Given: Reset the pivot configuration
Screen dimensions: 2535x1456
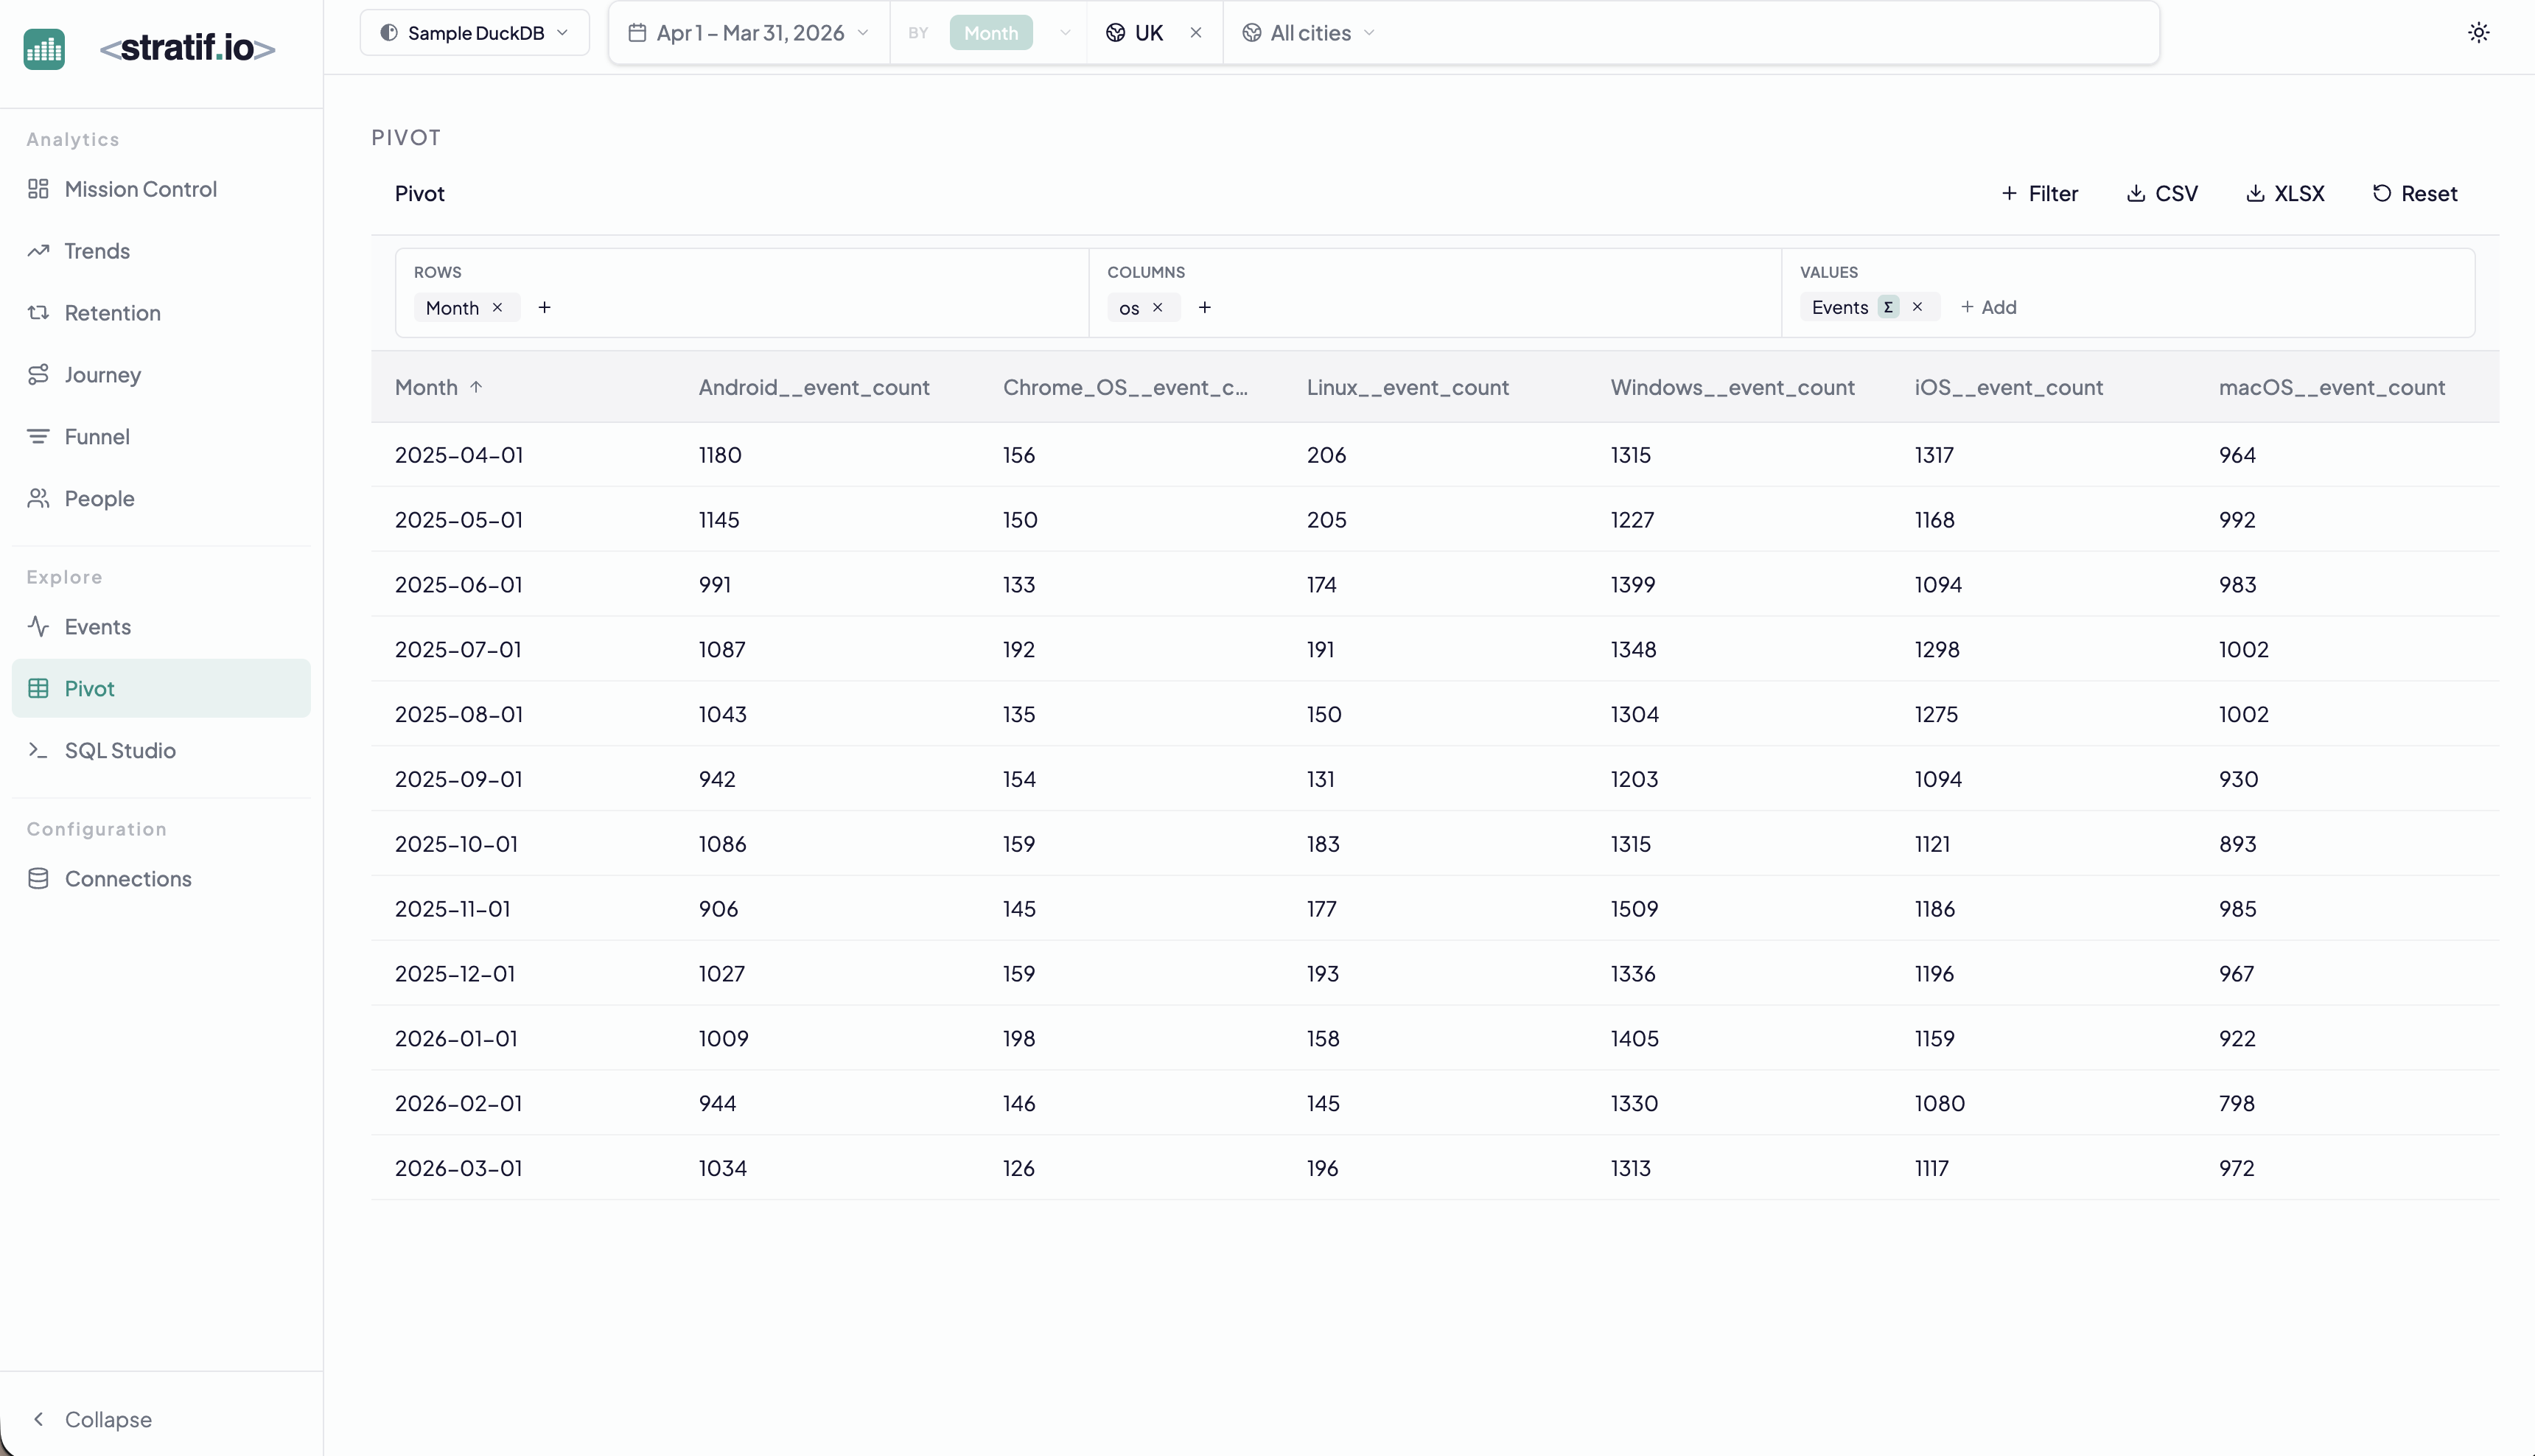Looking at the screenshot, I should 2414,194.
